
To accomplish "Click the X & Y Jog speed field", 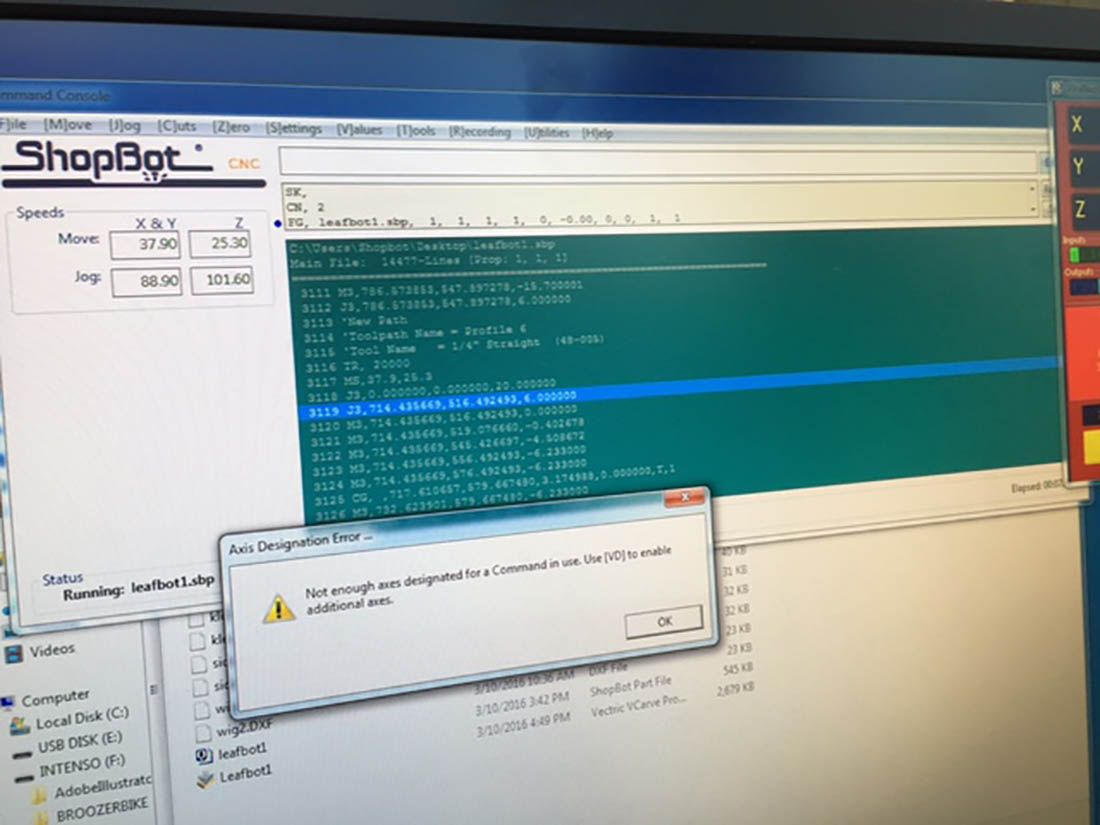I will click(146, 281).
